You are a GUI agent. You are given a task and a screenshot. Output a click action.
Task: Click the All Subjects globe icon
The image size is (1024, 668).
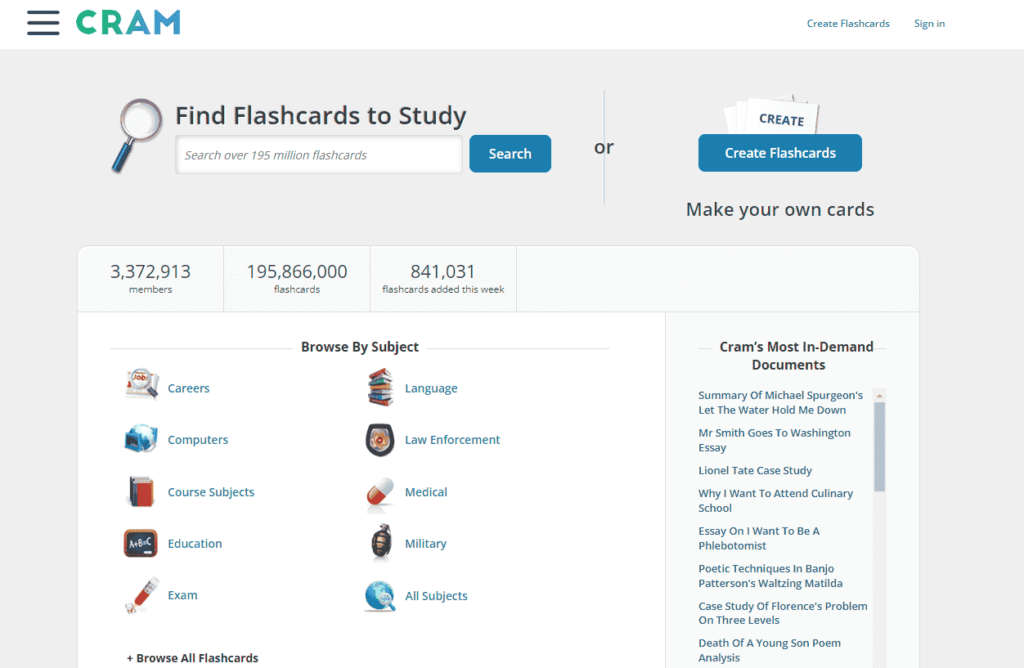380,596
